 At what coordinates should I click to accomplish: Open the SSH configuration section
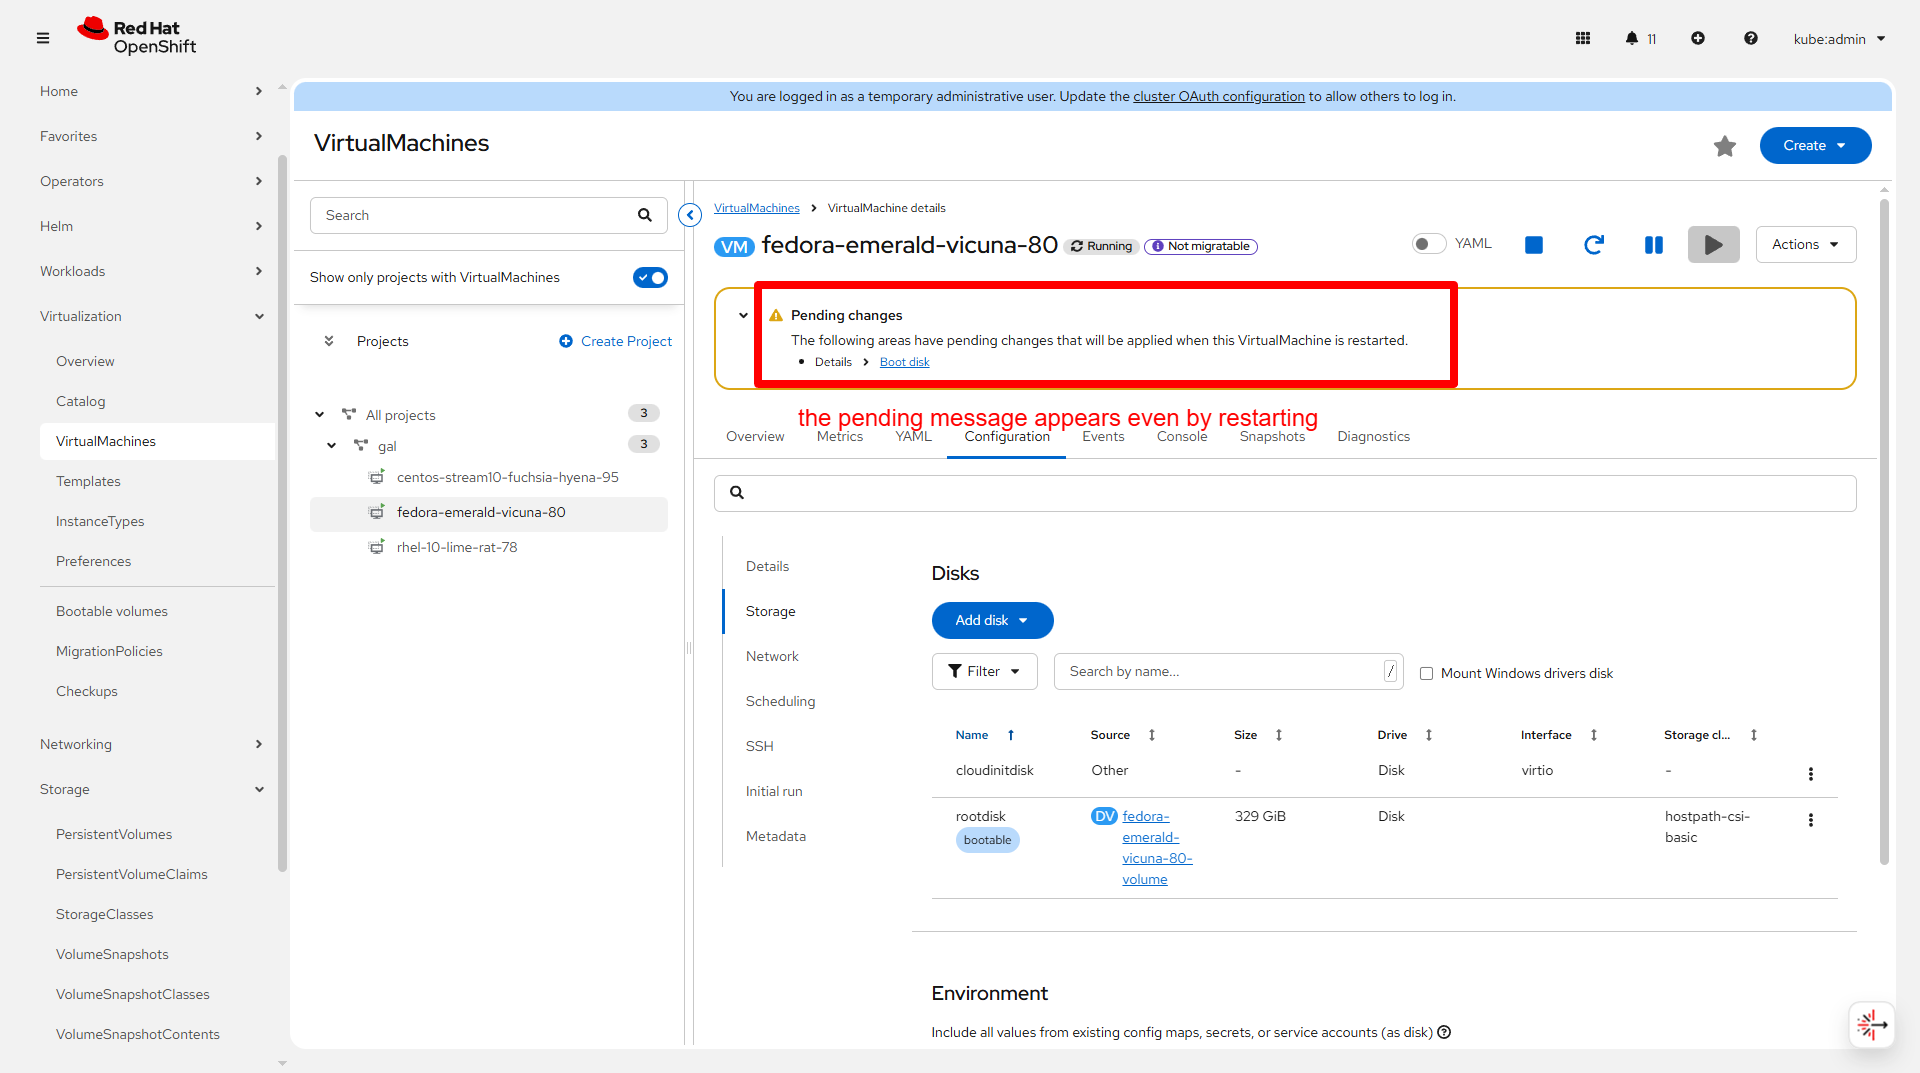coord(759,746)
